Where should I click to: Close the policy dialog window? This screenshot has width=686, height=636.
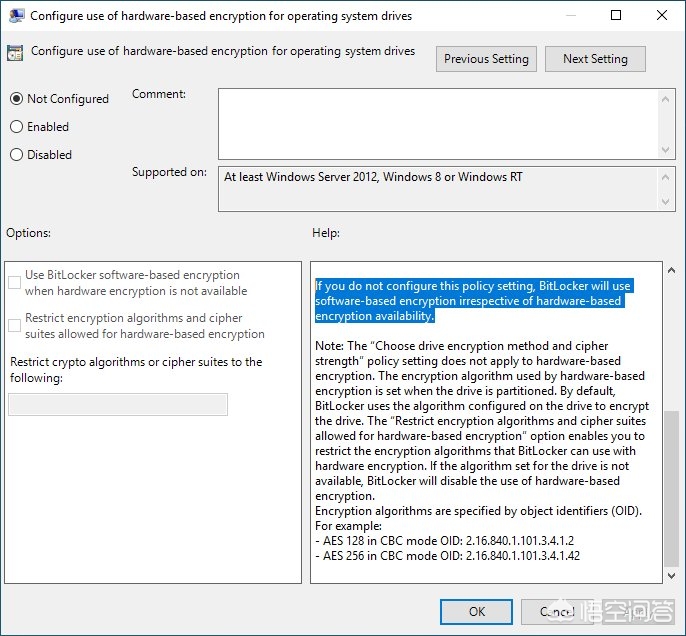(662, 15)
